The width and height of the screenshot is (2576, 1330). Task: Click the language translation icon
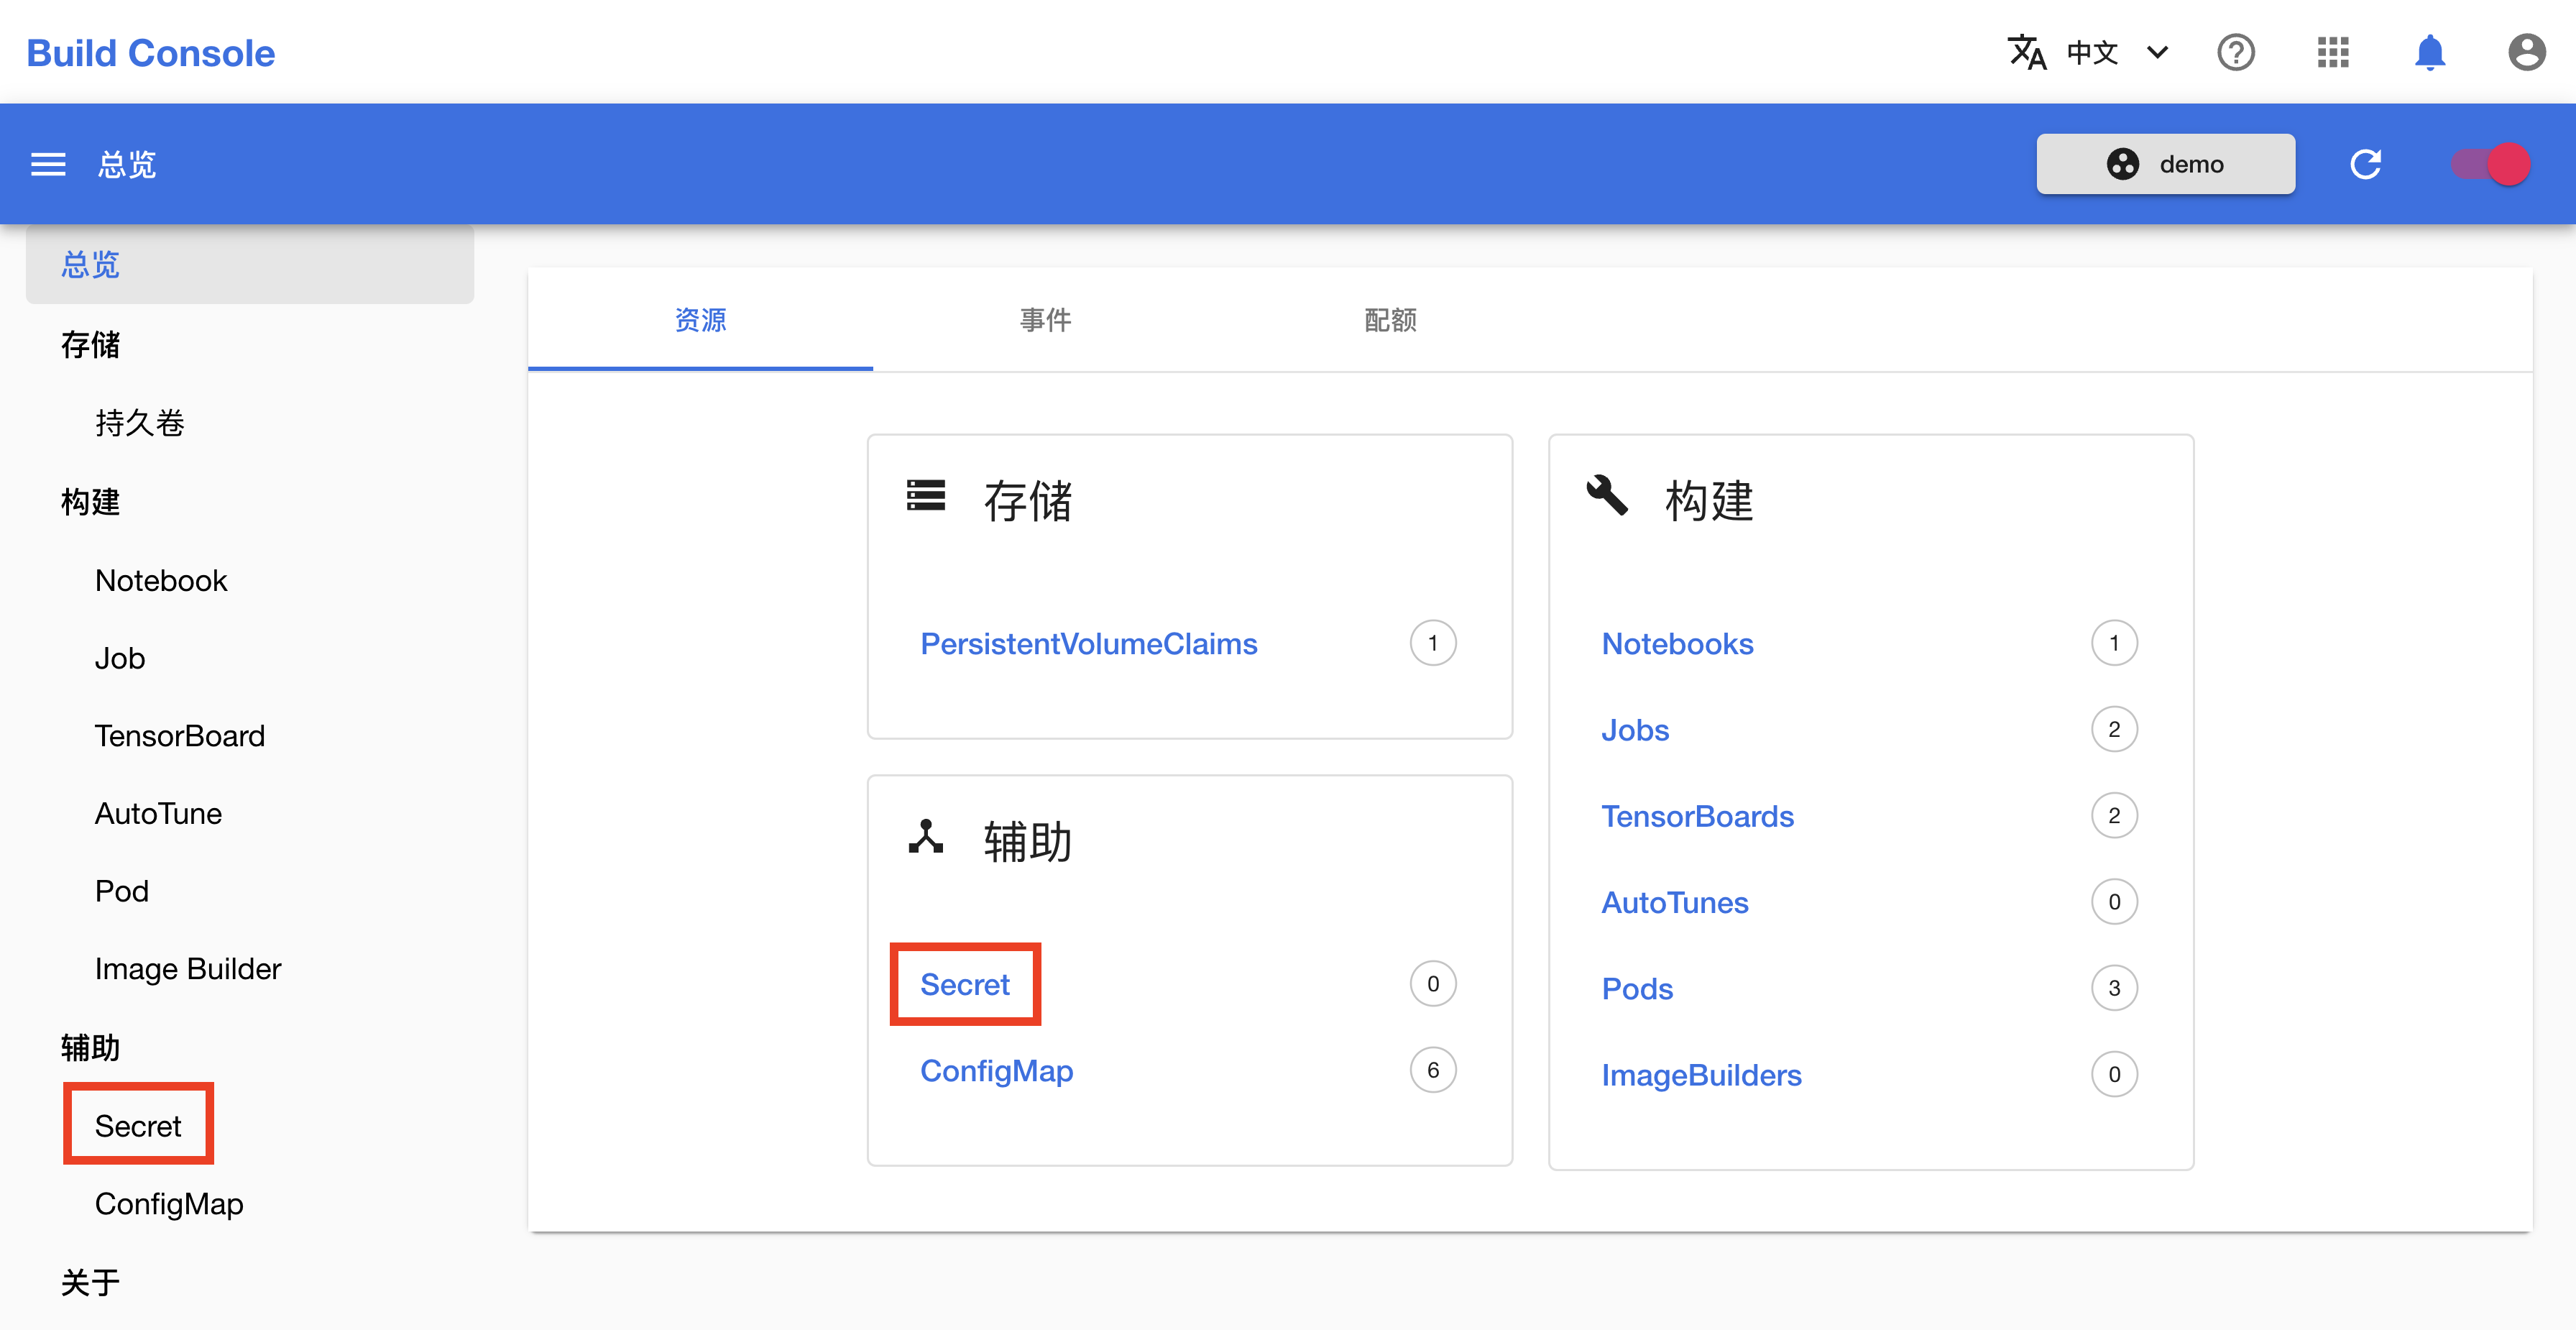(x=2028, y=51)
